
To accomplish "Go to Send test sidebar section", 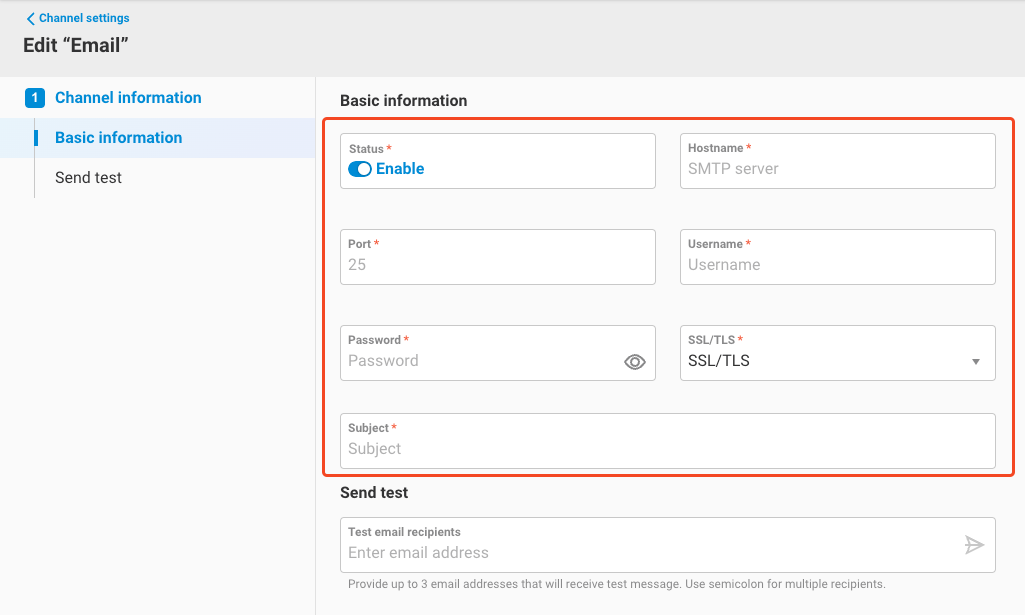I will 88,178.
